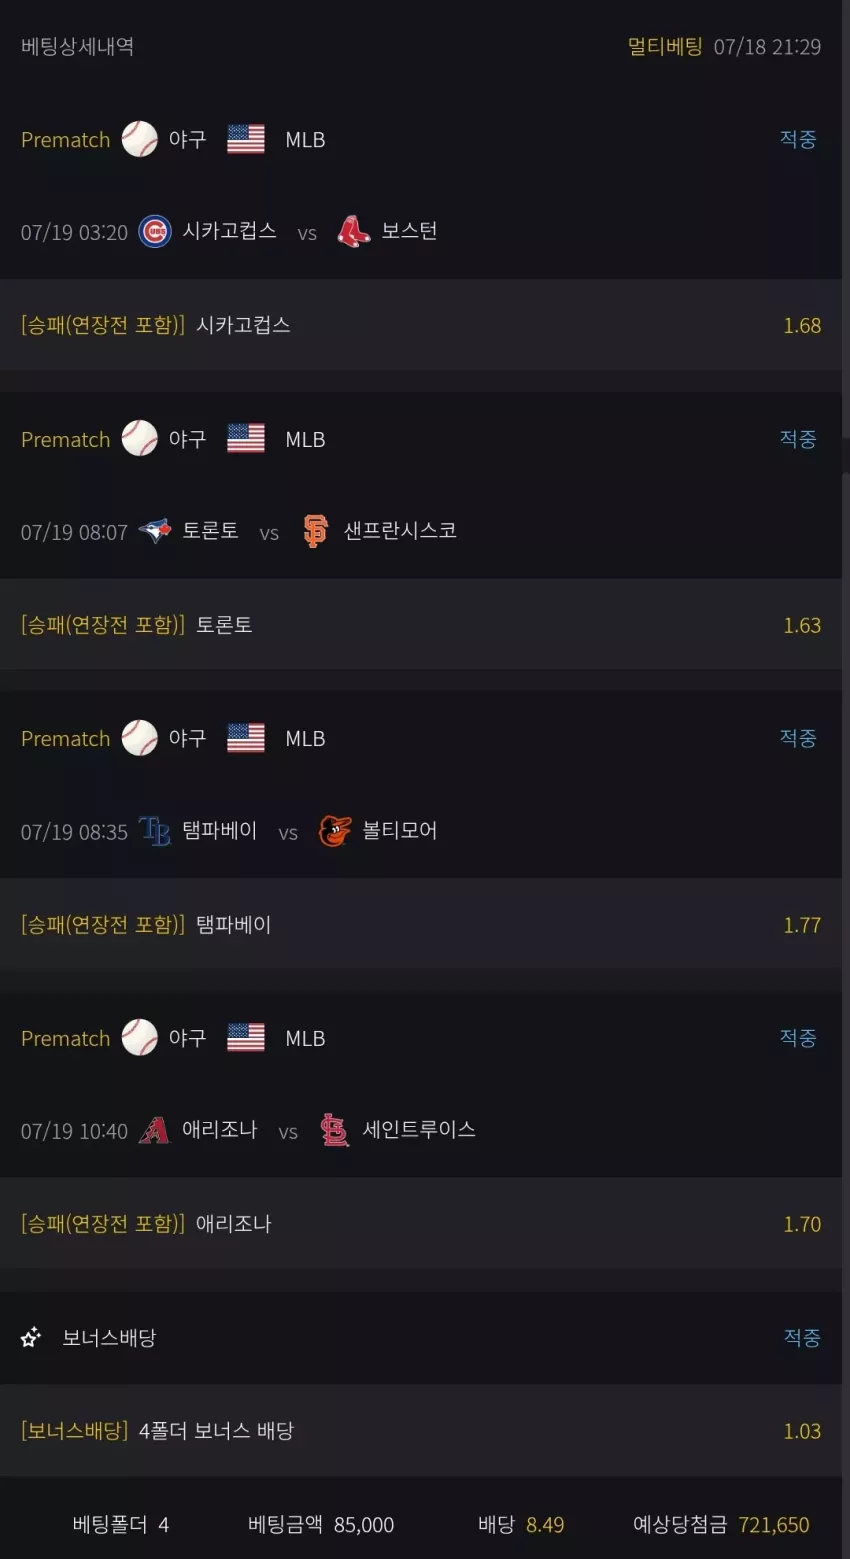Open the 베팅상세내역 heading
This screenshot has width=850, height=1559.
77,46
